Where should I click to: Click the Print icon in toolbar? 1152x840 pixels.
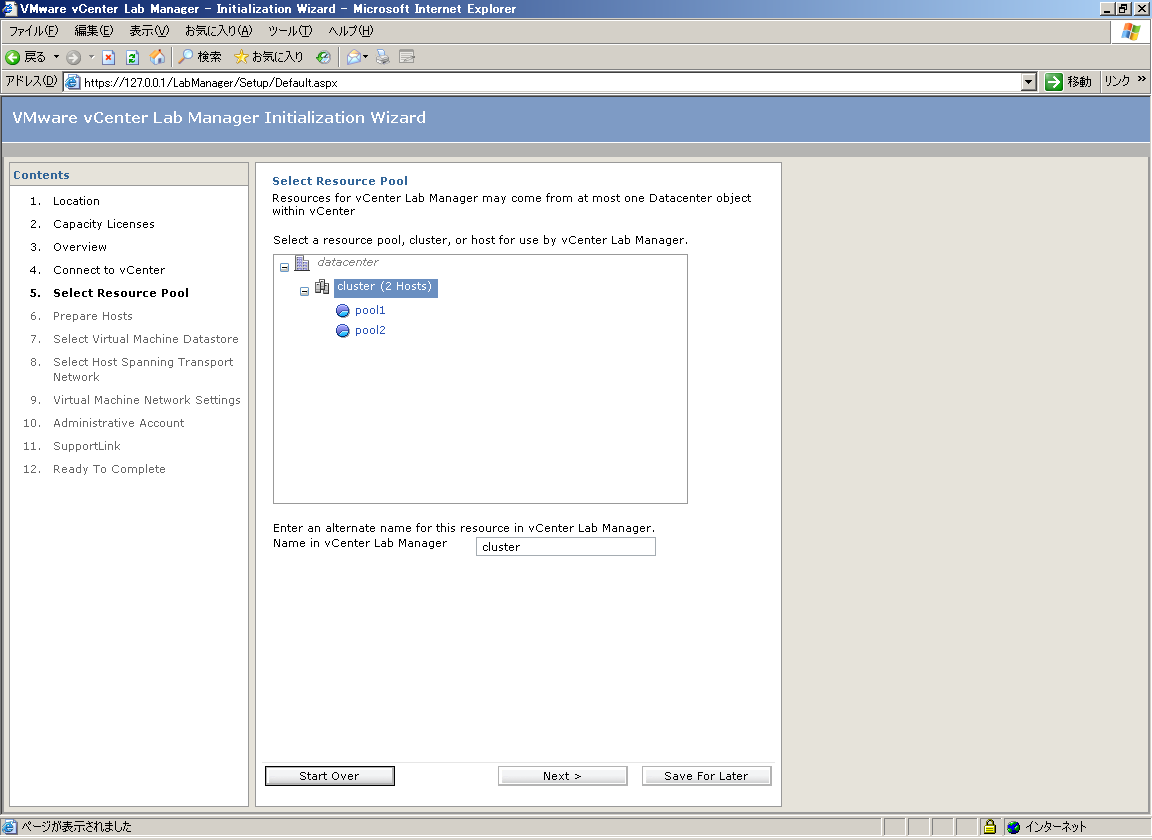click(x=382, y=57)
